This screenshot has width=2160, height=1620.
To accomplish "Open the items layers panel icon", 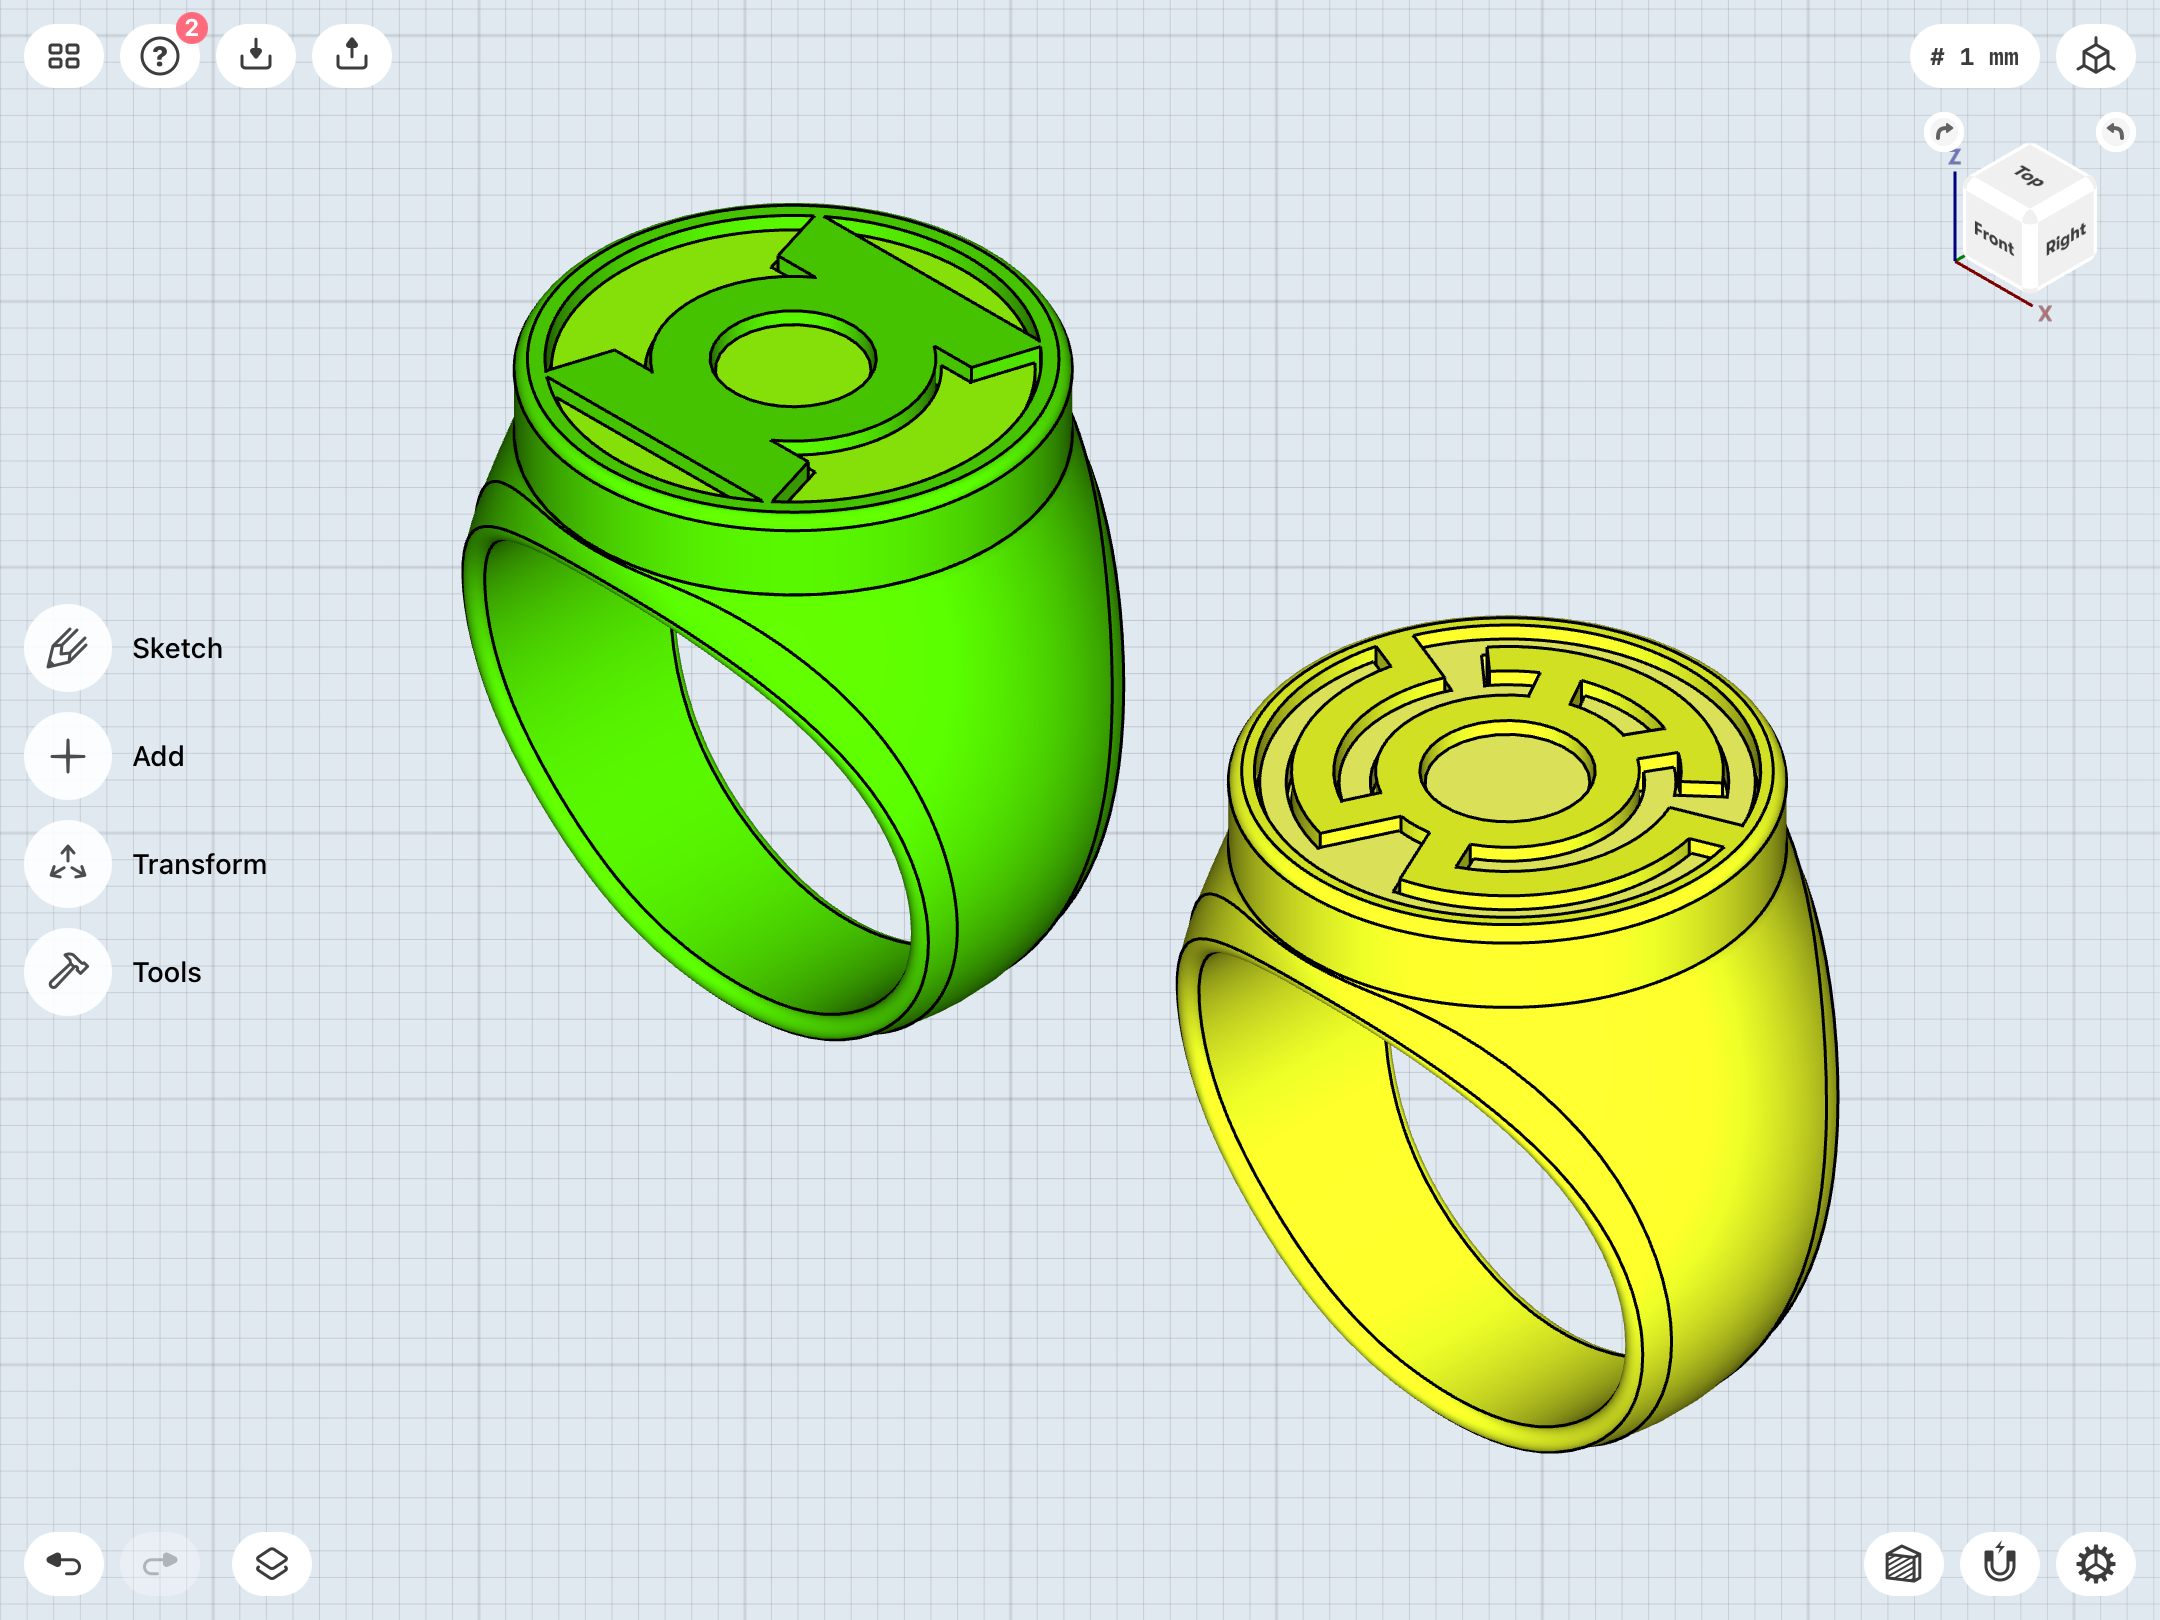I will coord(272,1564).
